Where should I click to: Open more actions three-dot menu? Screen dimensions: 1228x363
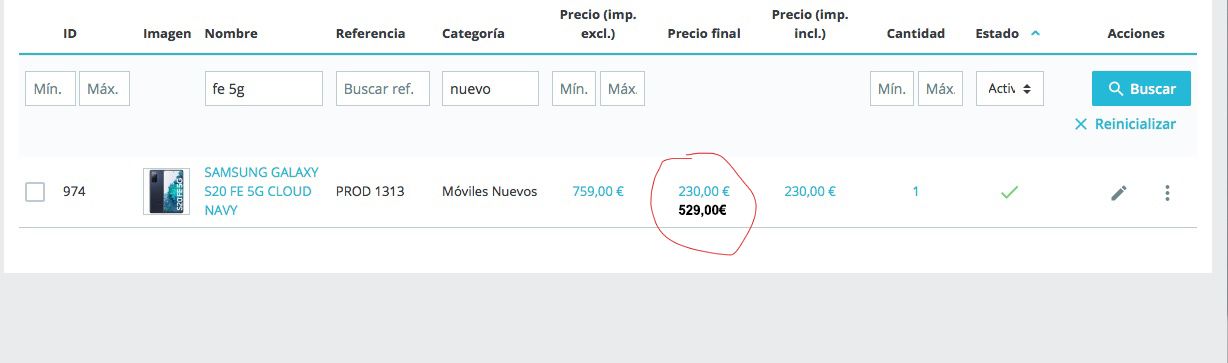(1167, 192)
